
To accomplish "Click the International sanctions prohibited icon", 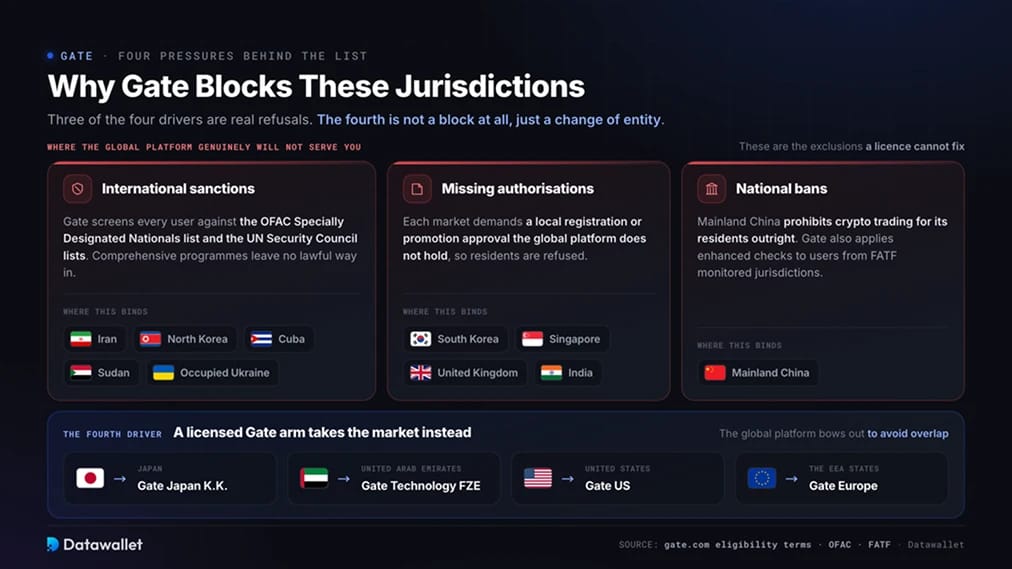I will [77, 189].
